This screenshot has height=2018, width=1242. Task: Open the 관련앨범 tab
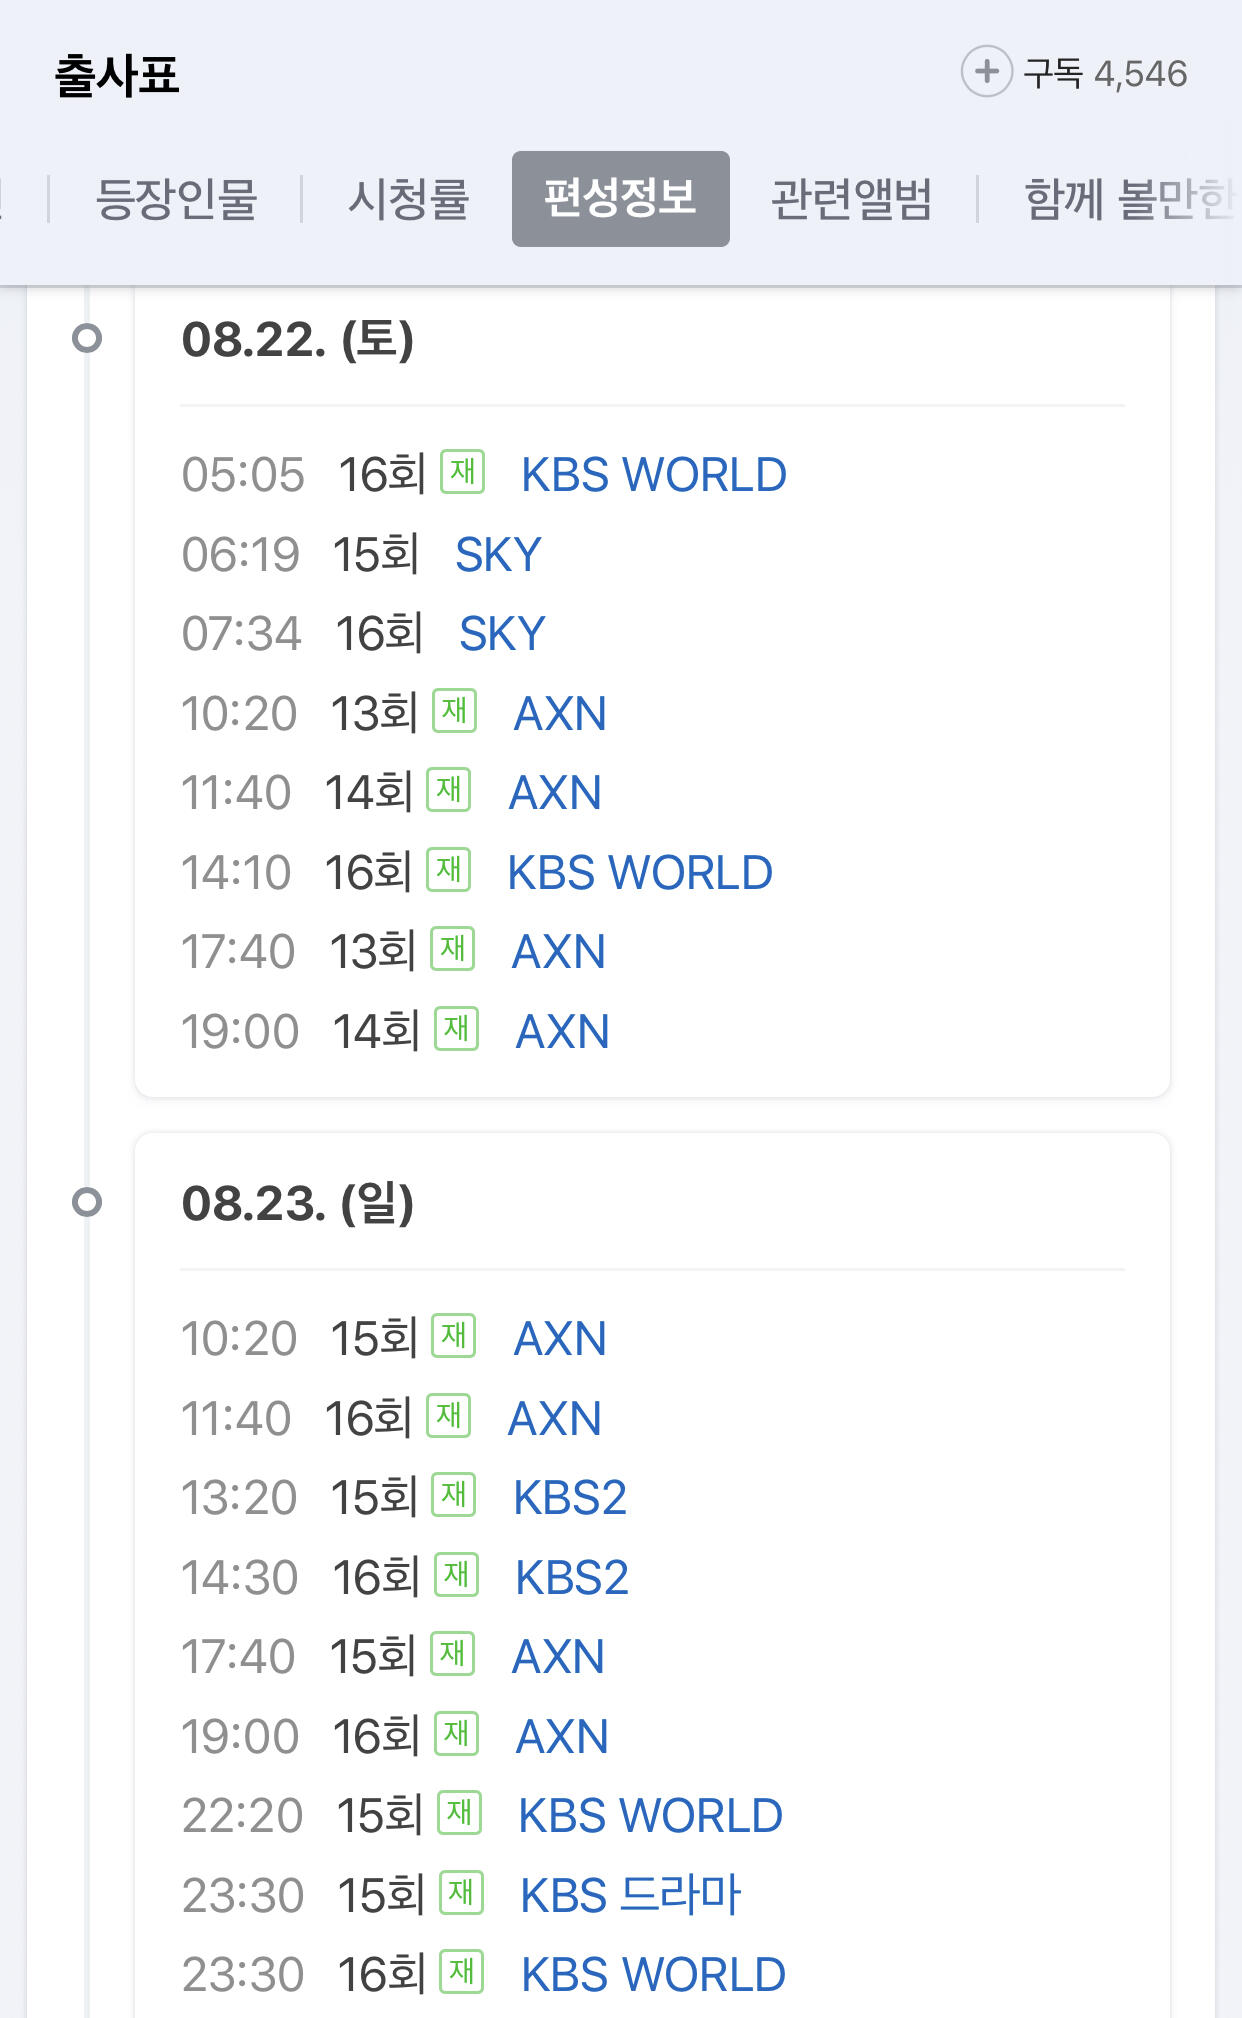[852, 198]
